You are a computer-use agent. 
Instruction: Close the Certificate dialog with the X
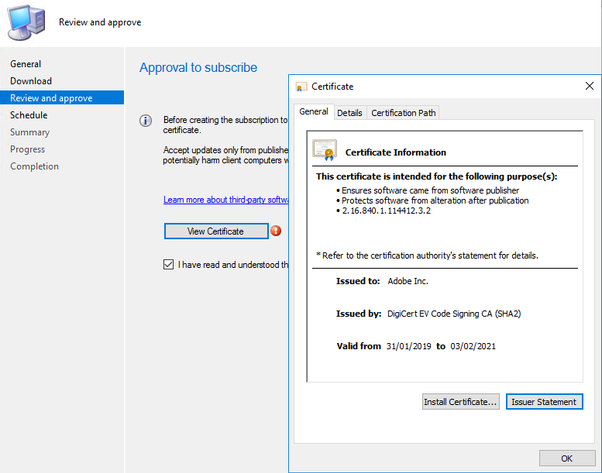point(589,86)
